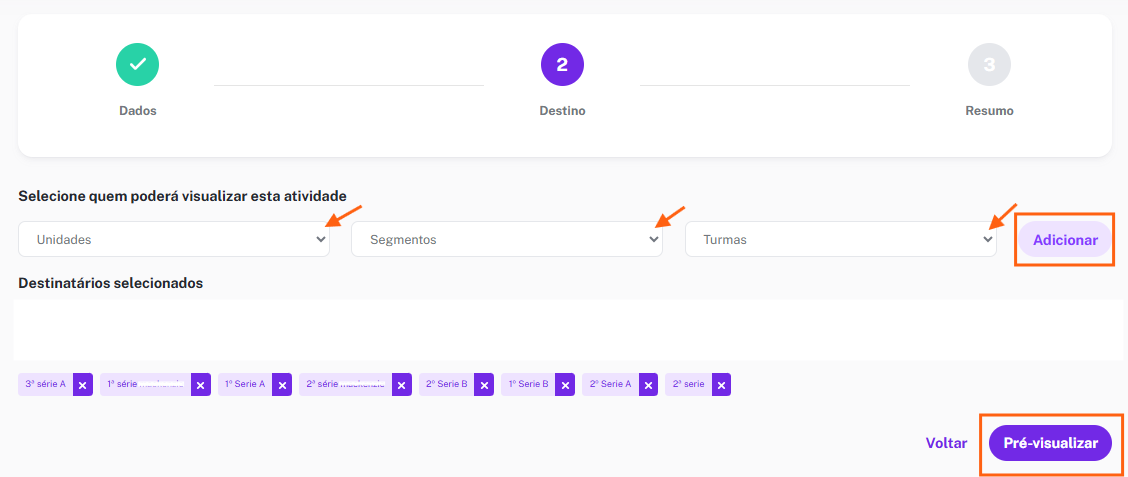
Task: Click the empty Destinatários selecionados box
Action: (568, 330)
